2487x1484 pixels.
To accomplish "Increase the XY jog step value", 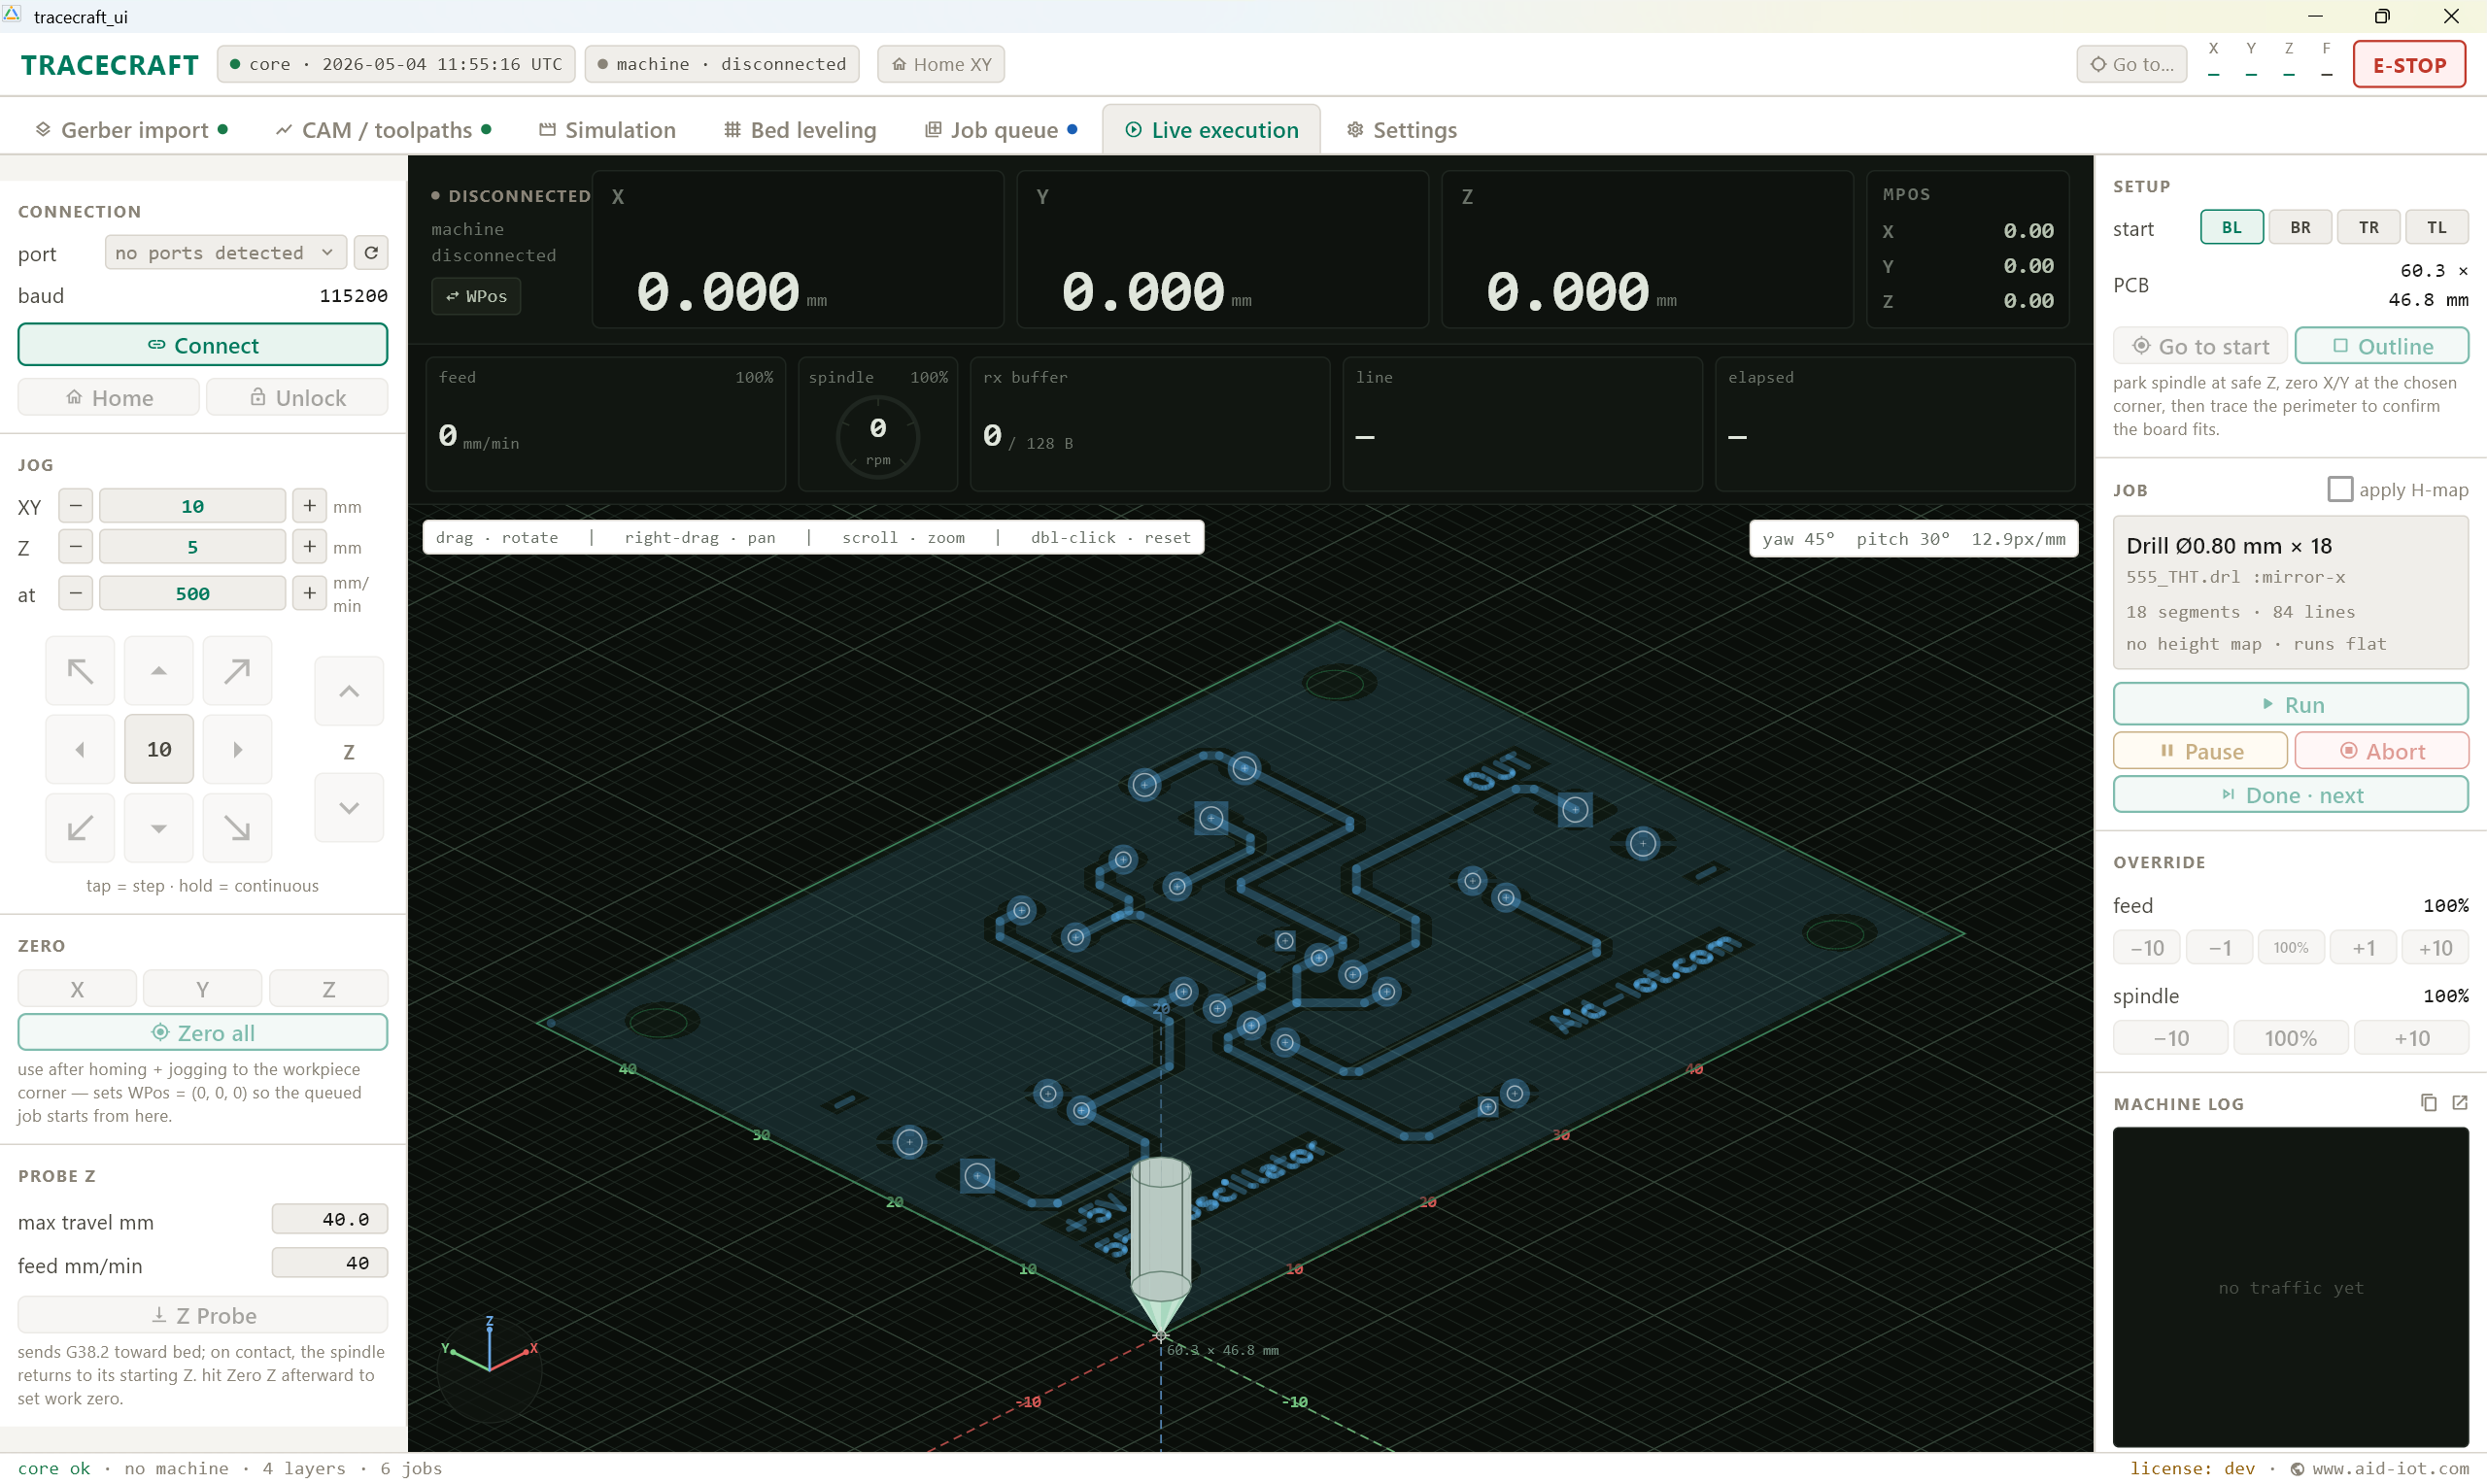I will (310, 506).
